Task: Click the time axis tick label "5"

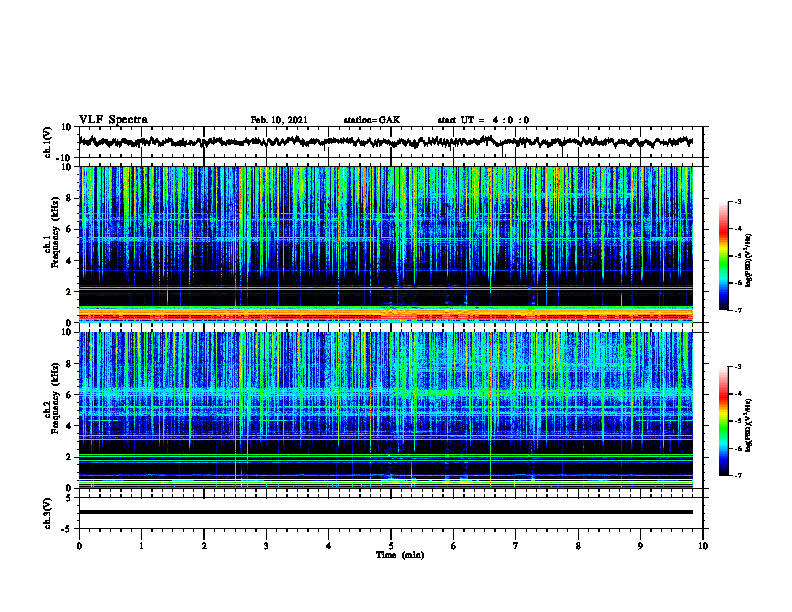Action: pos(391,546)
